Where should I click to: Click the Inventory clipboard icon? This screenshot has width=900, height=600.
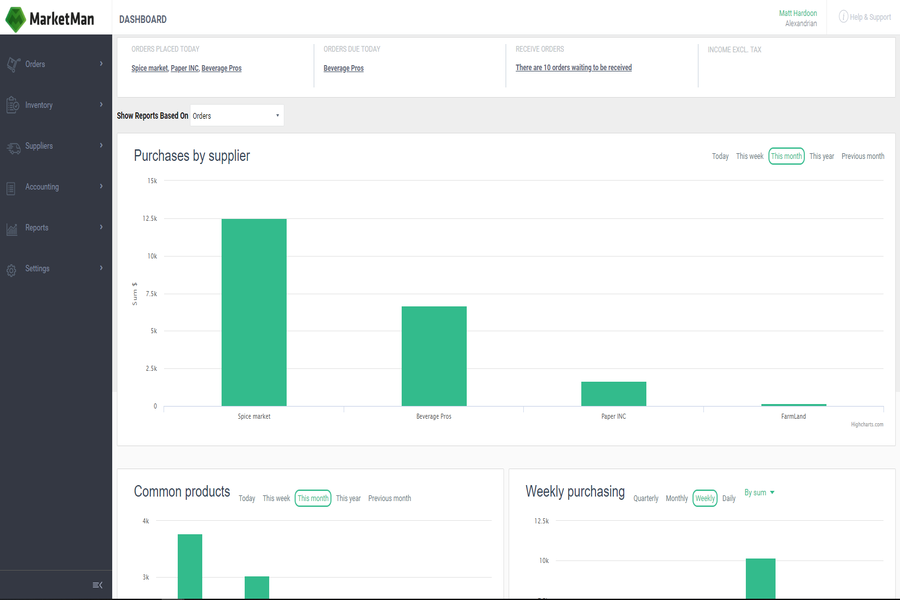point(12,105)
